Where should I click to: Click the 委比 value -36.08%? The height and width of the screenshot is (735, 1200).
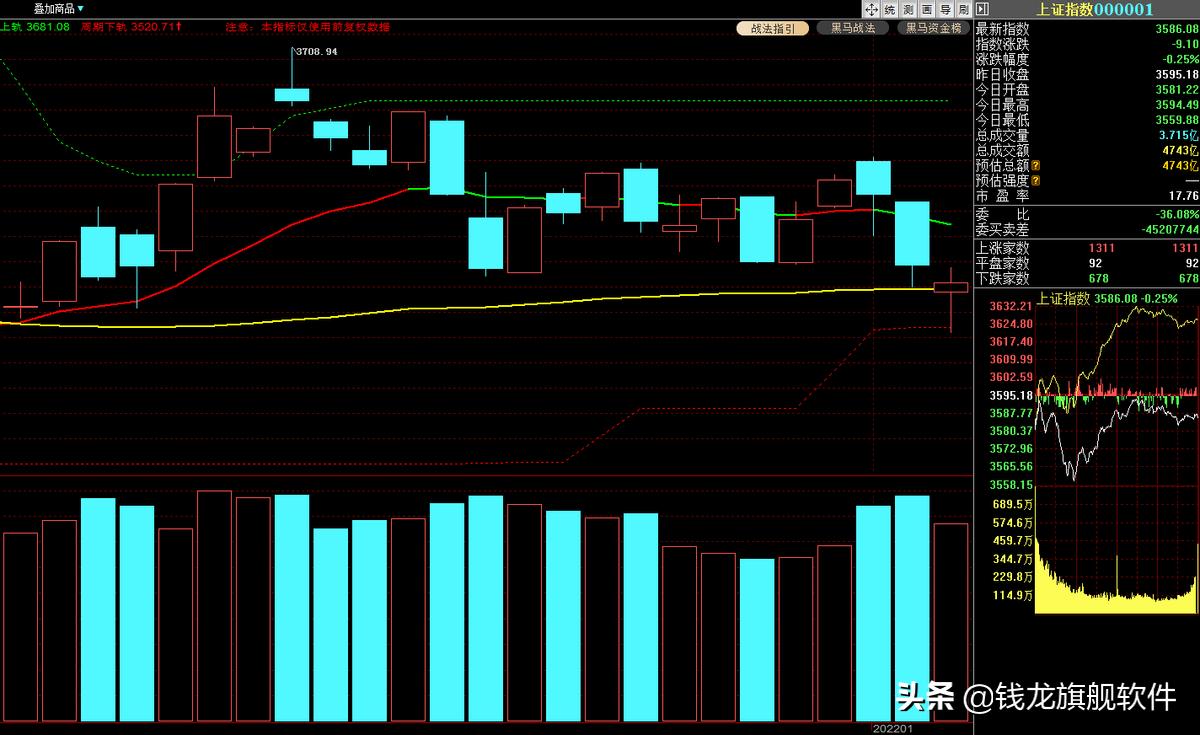tap(1179, 213)
